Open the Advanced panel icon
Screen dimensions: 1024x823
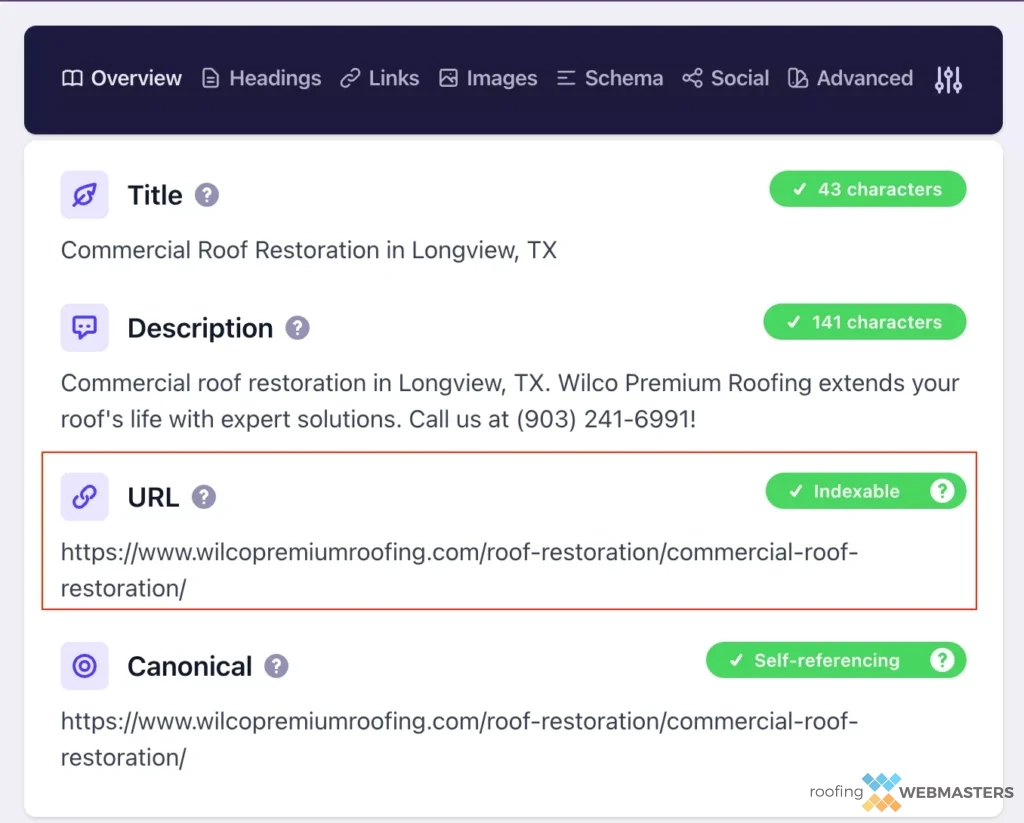(x=797, y=78)
